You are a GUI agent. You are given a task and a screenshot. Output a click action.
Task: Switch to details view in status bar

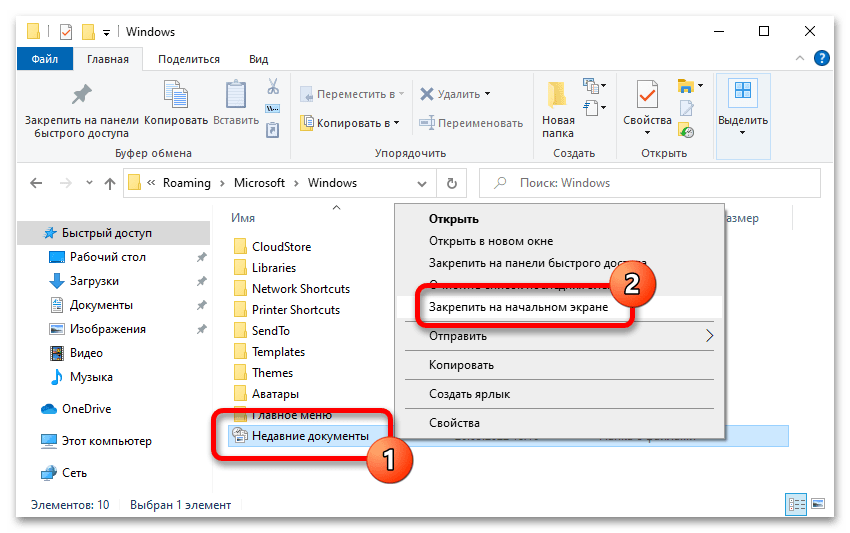point(797,505)
